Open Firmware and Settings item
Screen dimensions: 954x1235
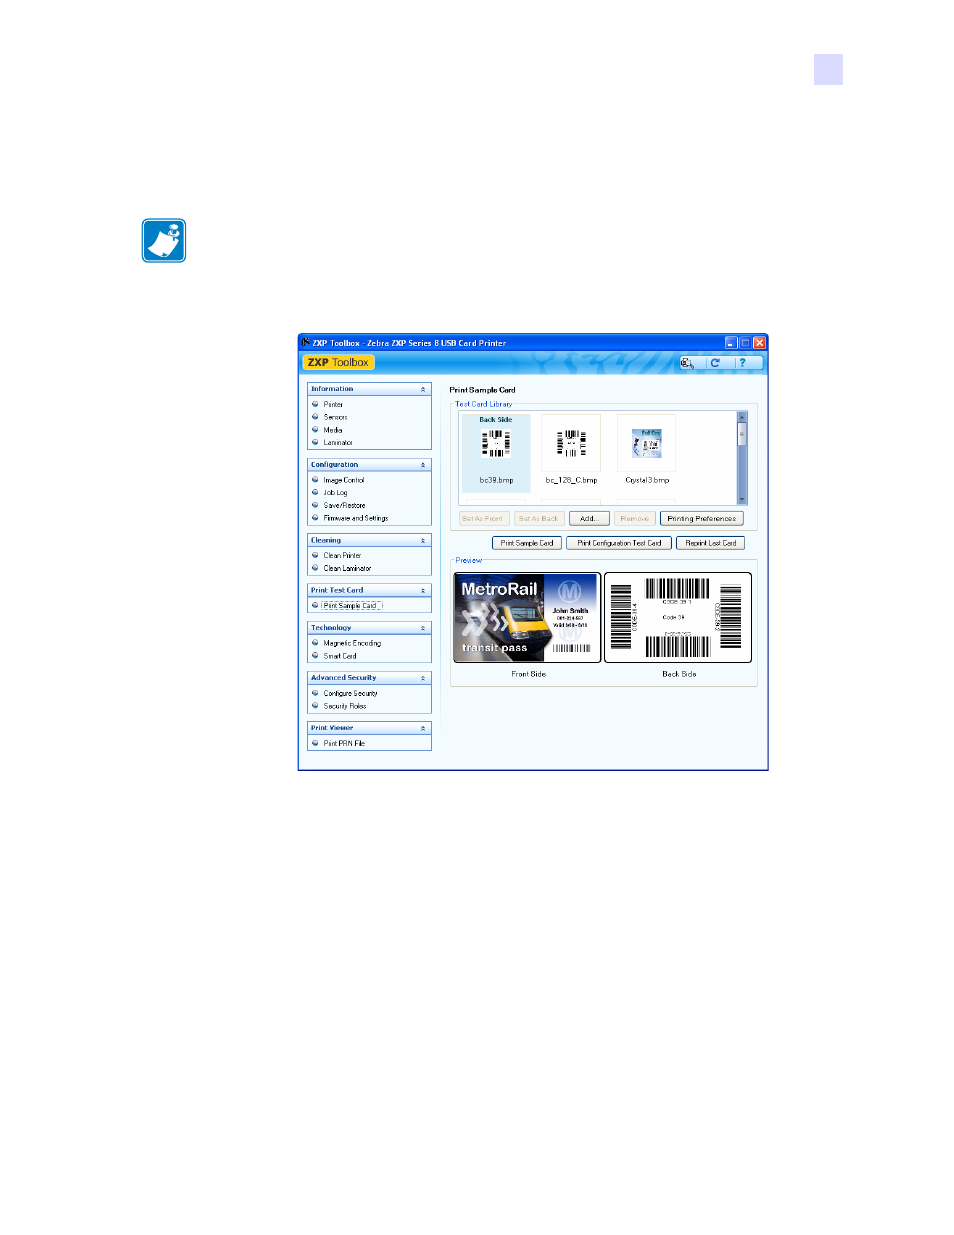pyautogui.click(x=355, y=518)
